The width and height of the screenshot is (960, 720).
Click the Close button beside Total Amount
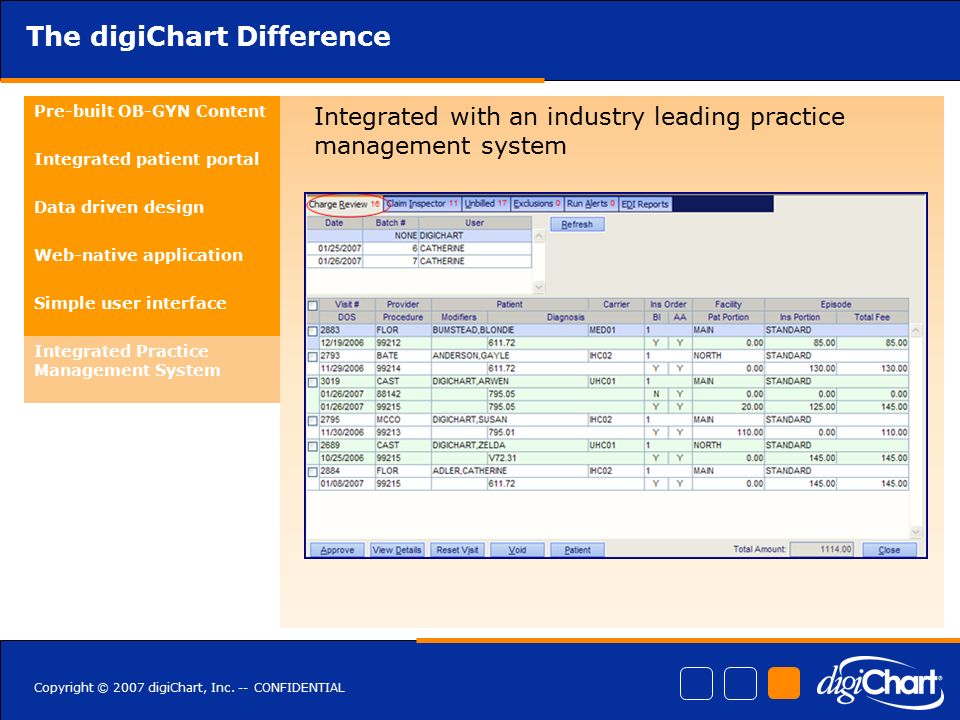coord(889,550)
